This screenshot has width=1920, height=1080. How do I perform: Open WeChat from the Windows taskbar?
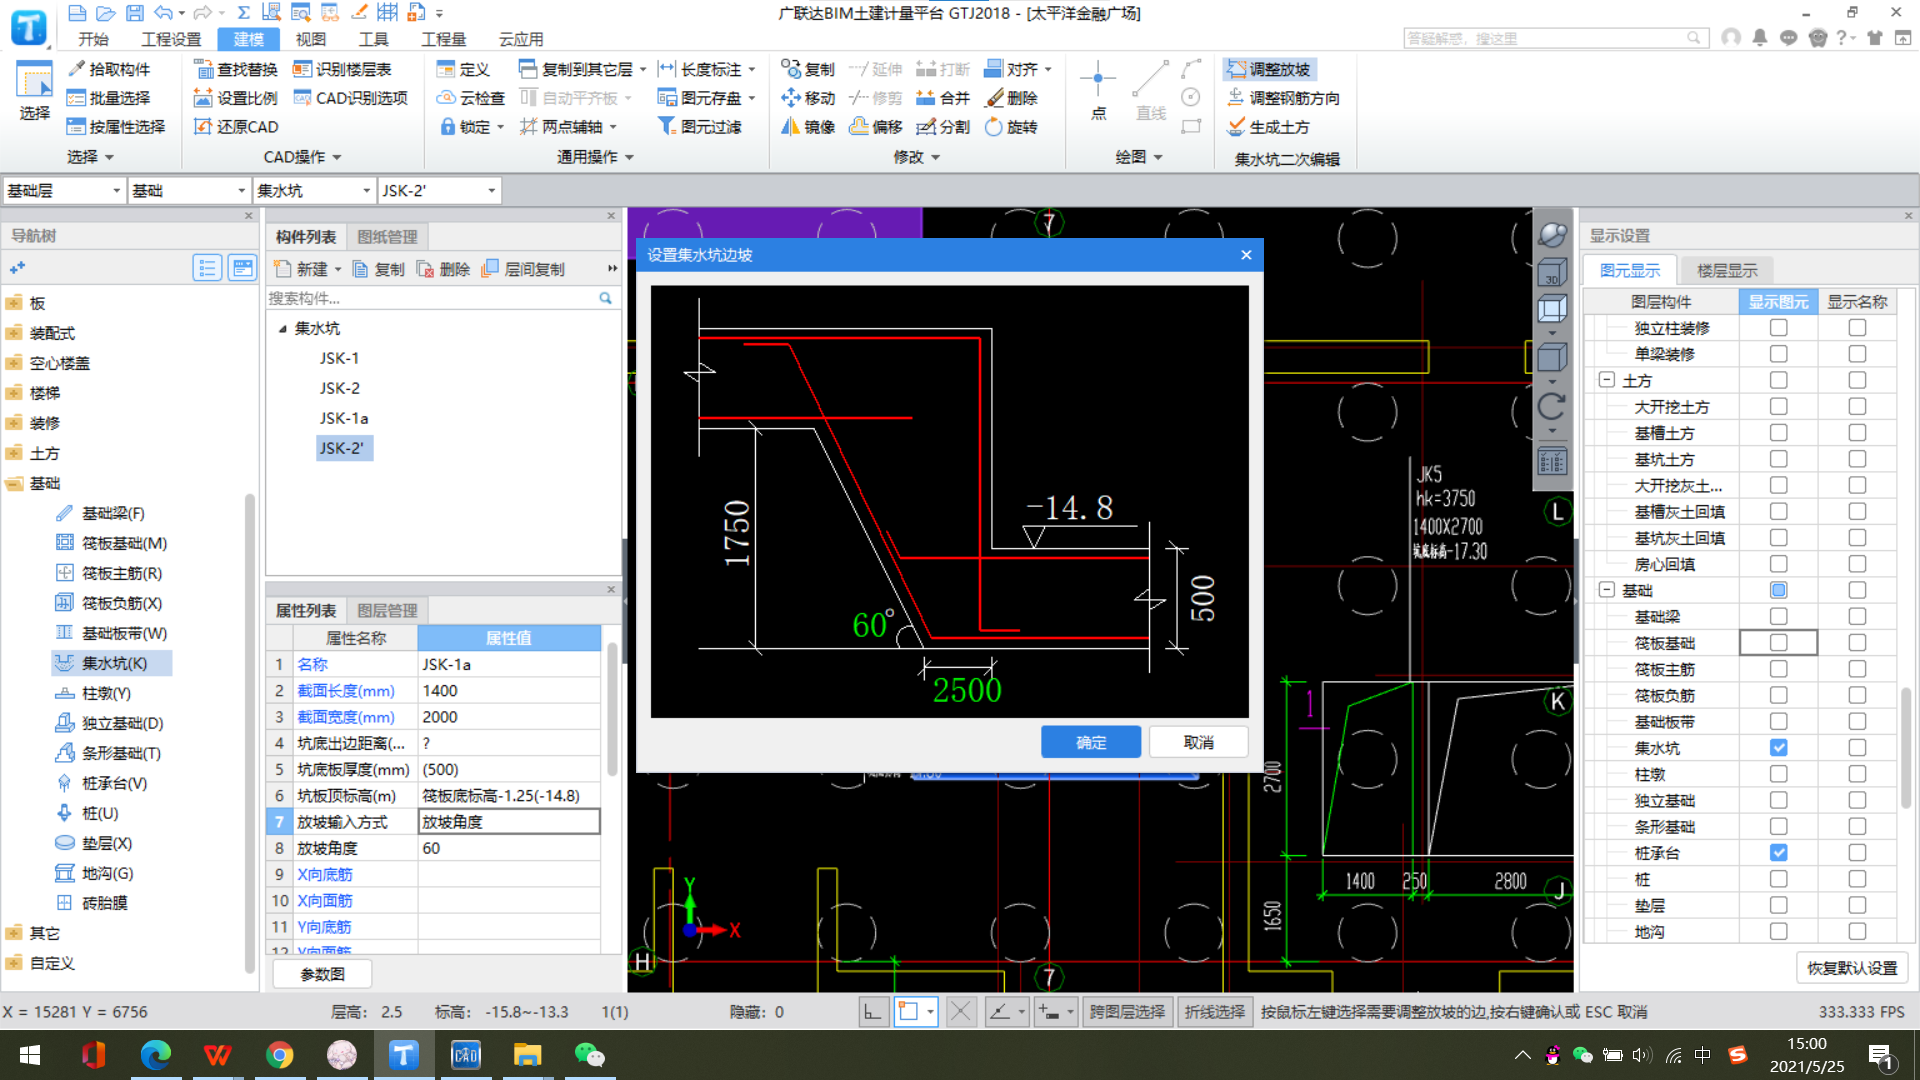pos(589,1055)
